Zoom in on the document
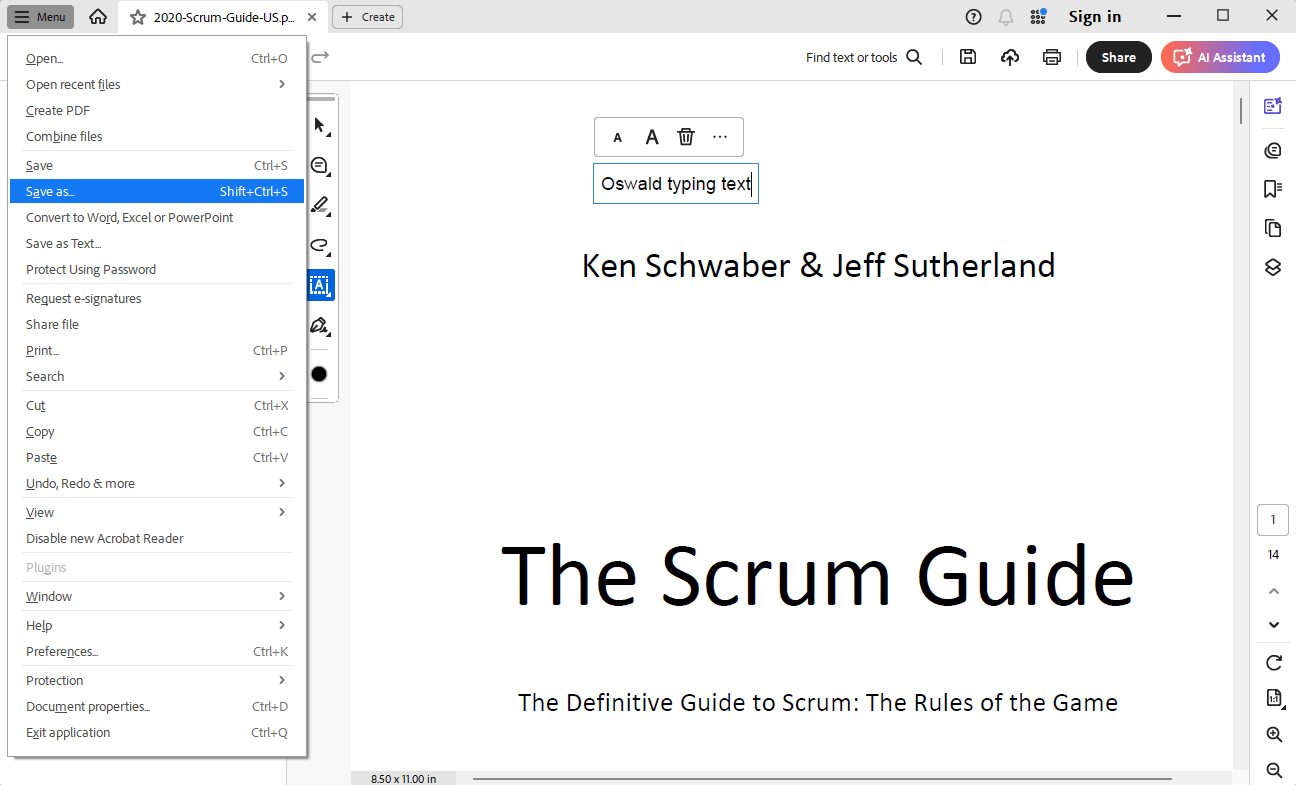 (1274, 734)
